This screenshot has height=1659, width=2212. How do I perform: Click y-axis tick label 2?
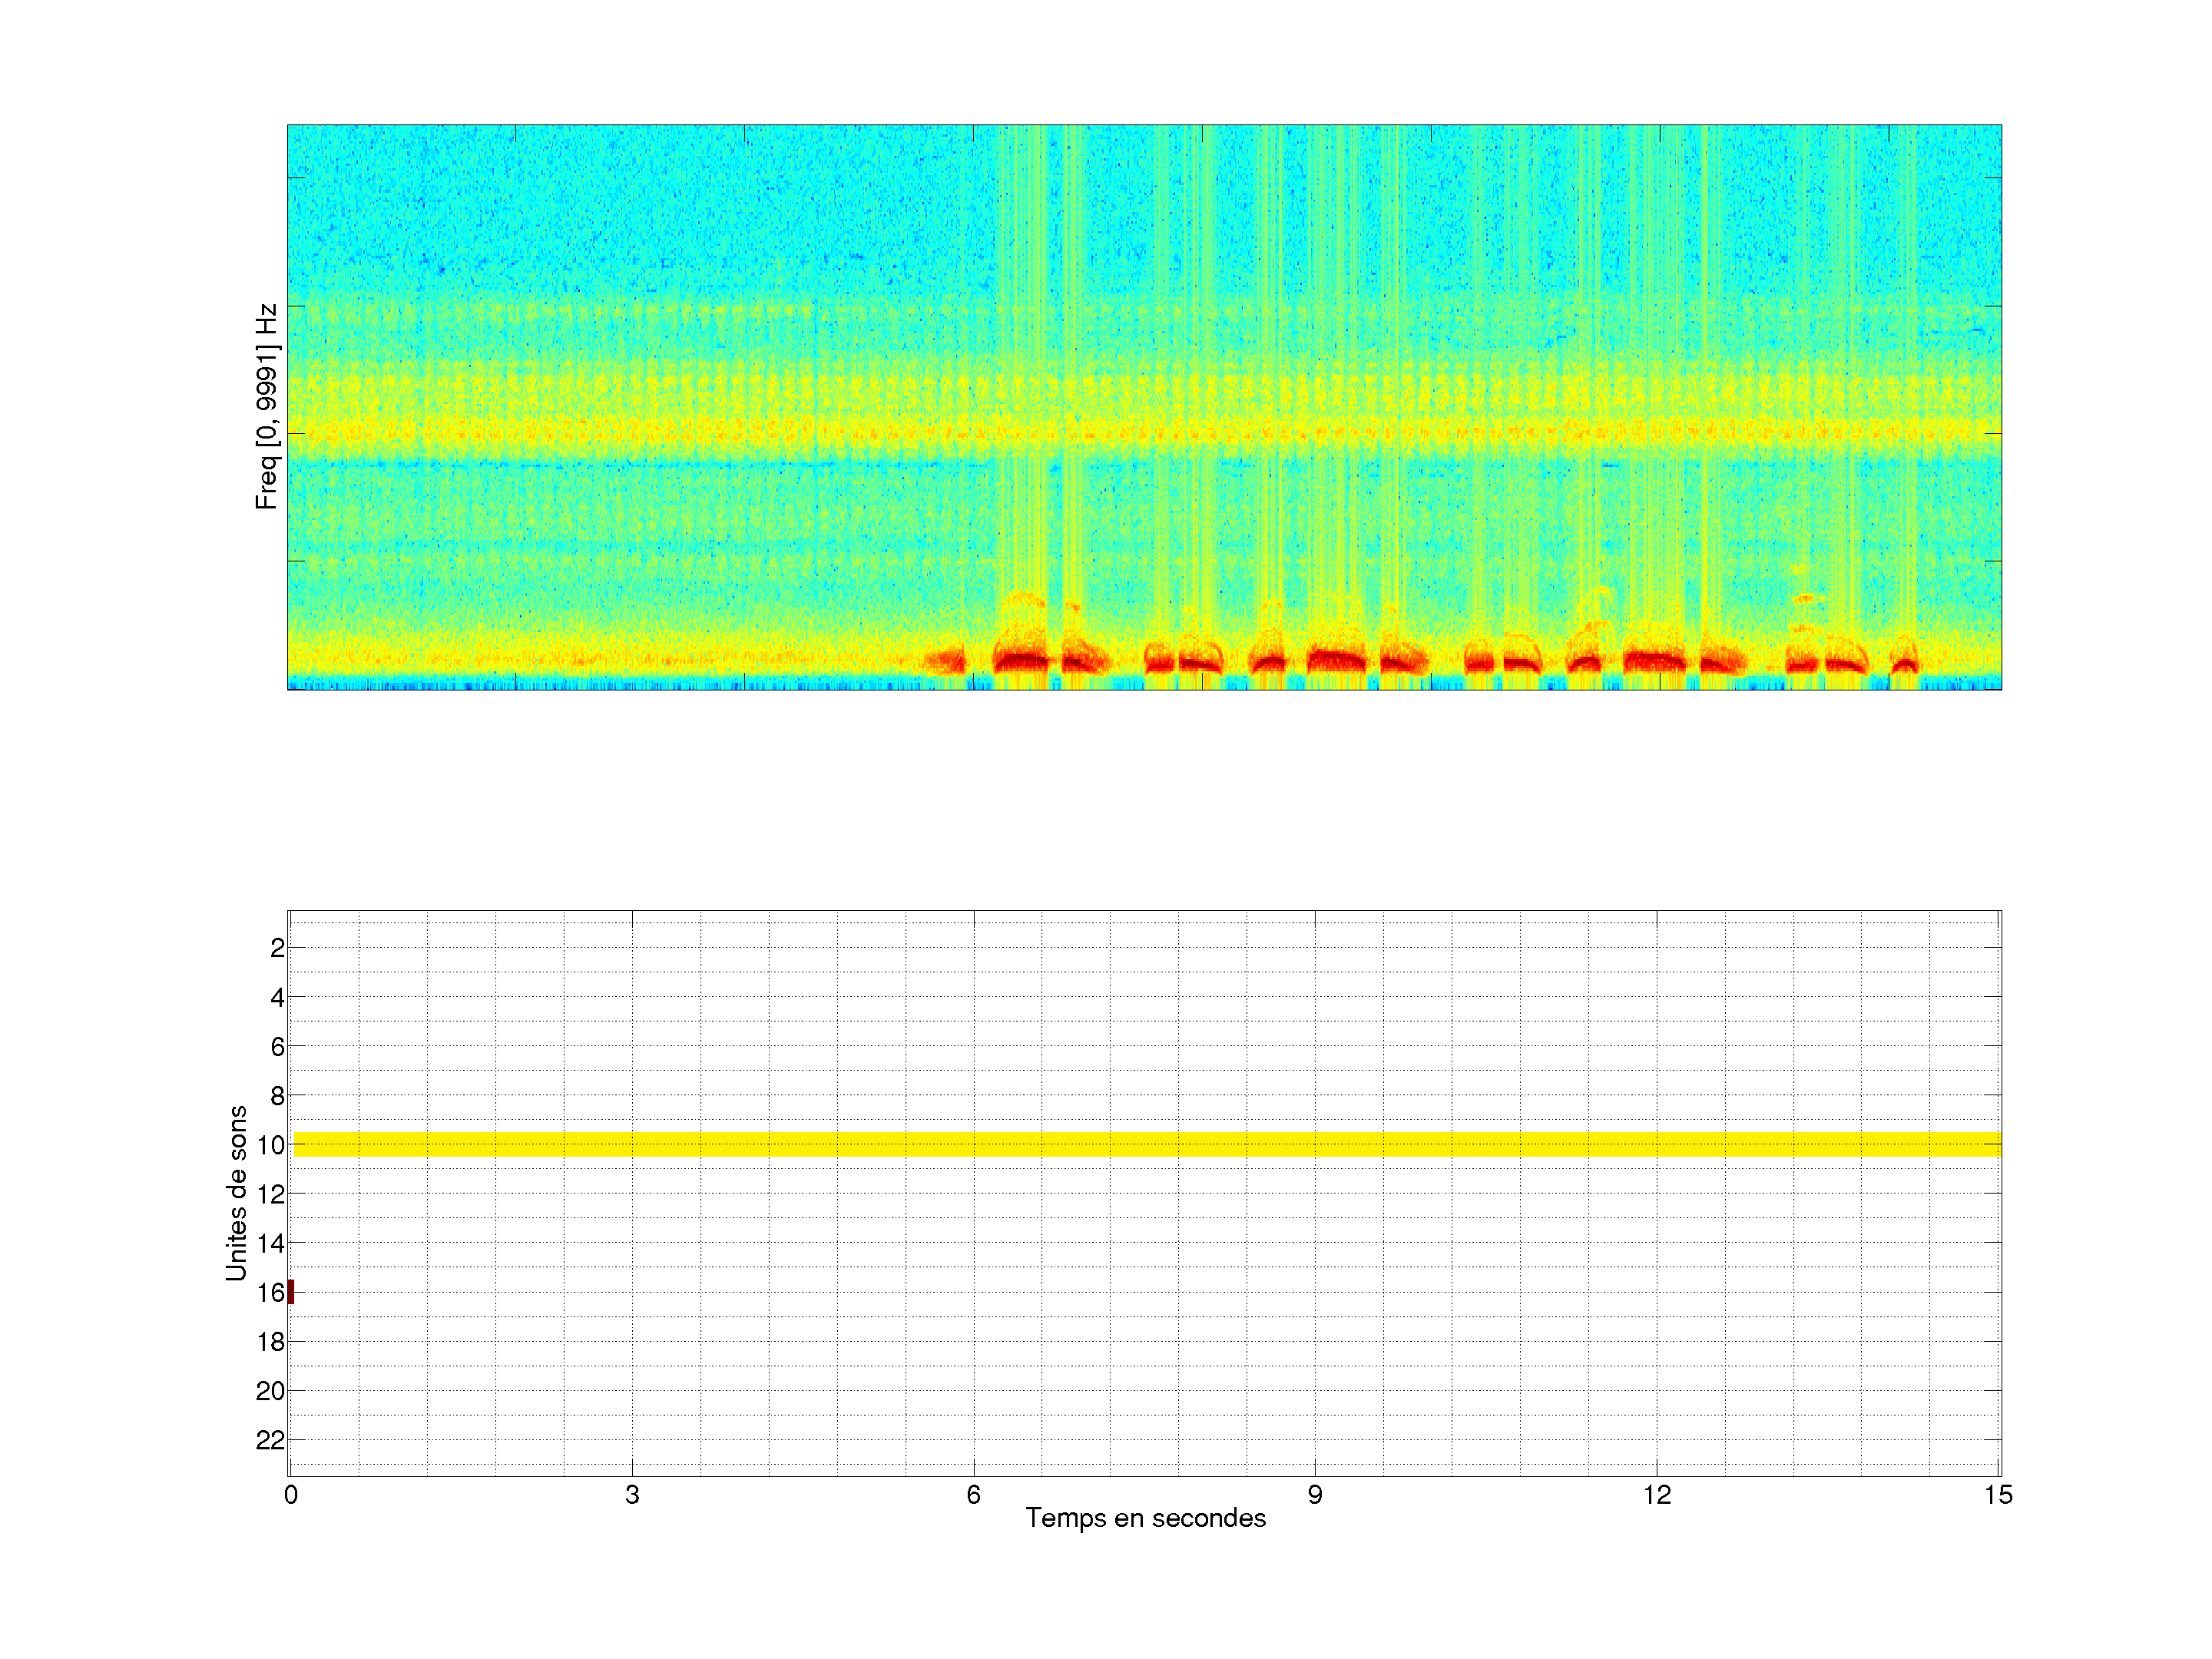(277, 948)
